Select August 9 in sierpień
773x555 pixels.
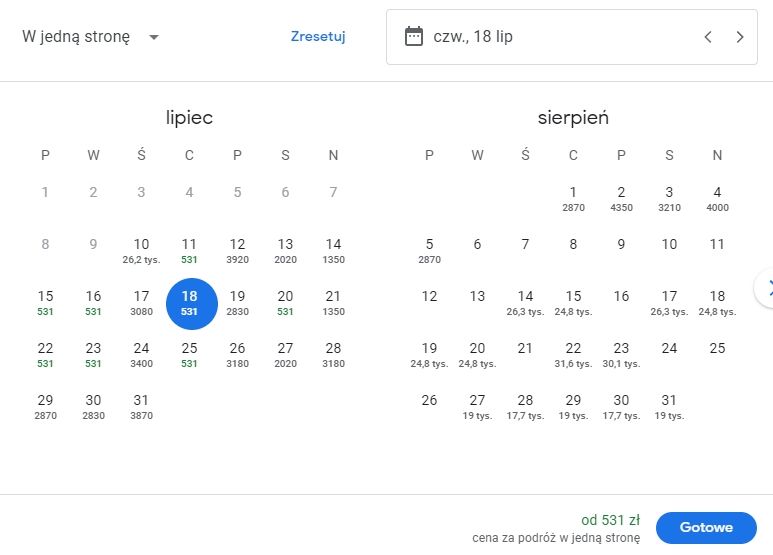tap(621, 244)
